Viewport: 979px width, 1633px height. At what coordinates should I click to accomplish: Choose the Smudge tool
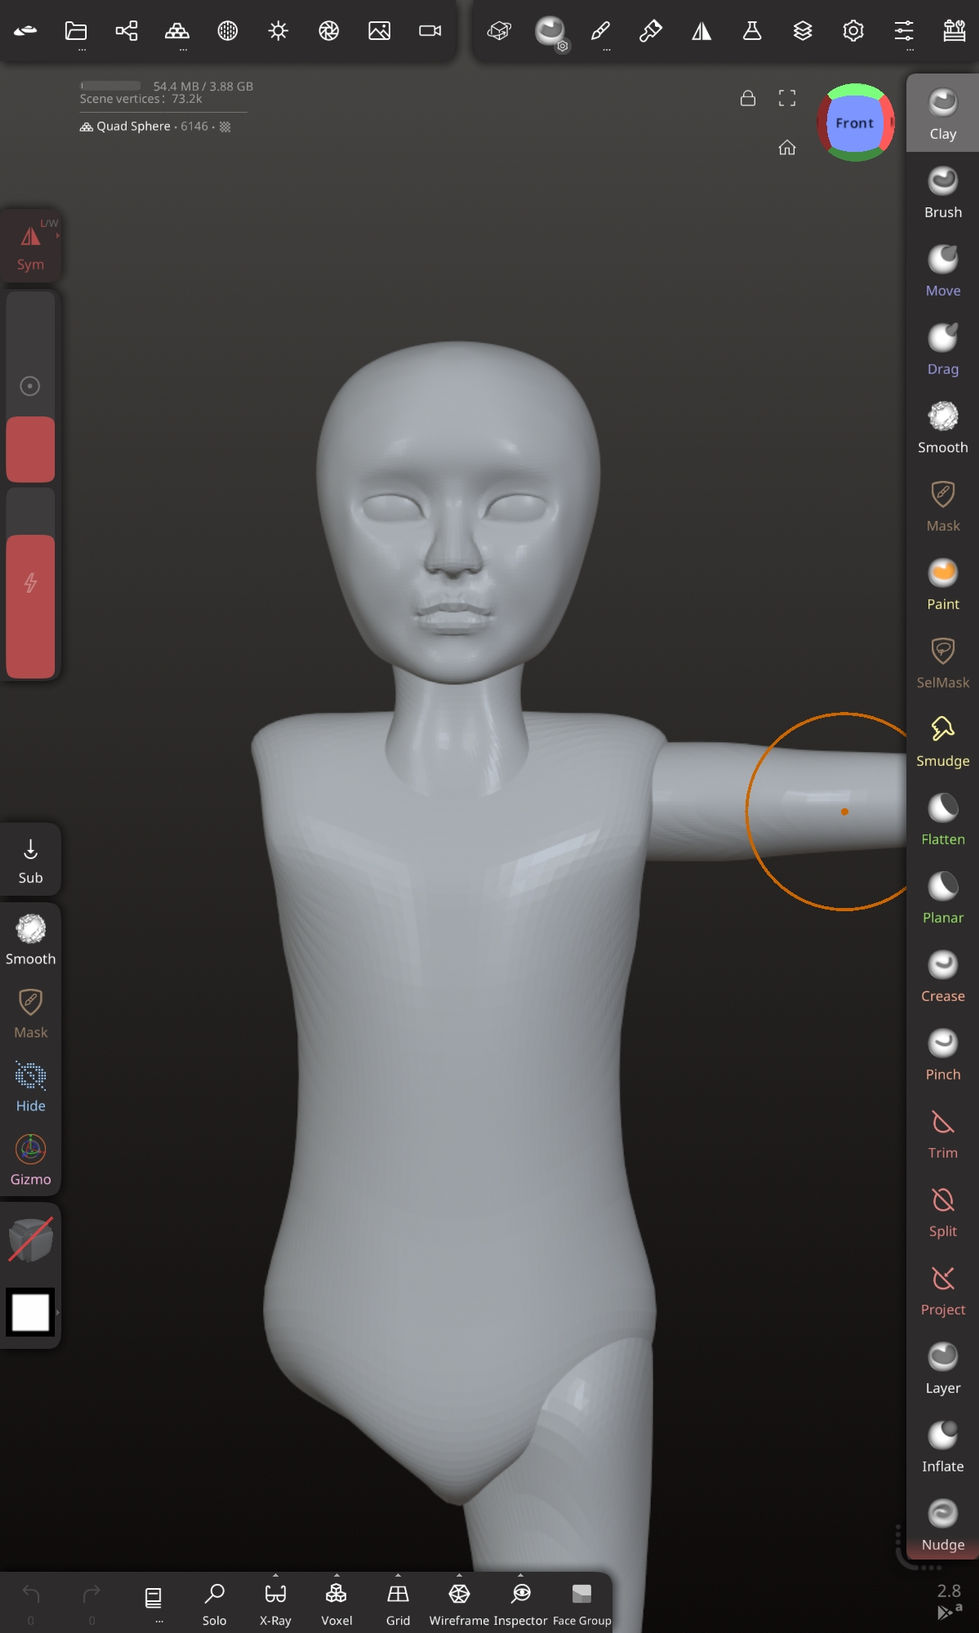click(x=942, y=741)
